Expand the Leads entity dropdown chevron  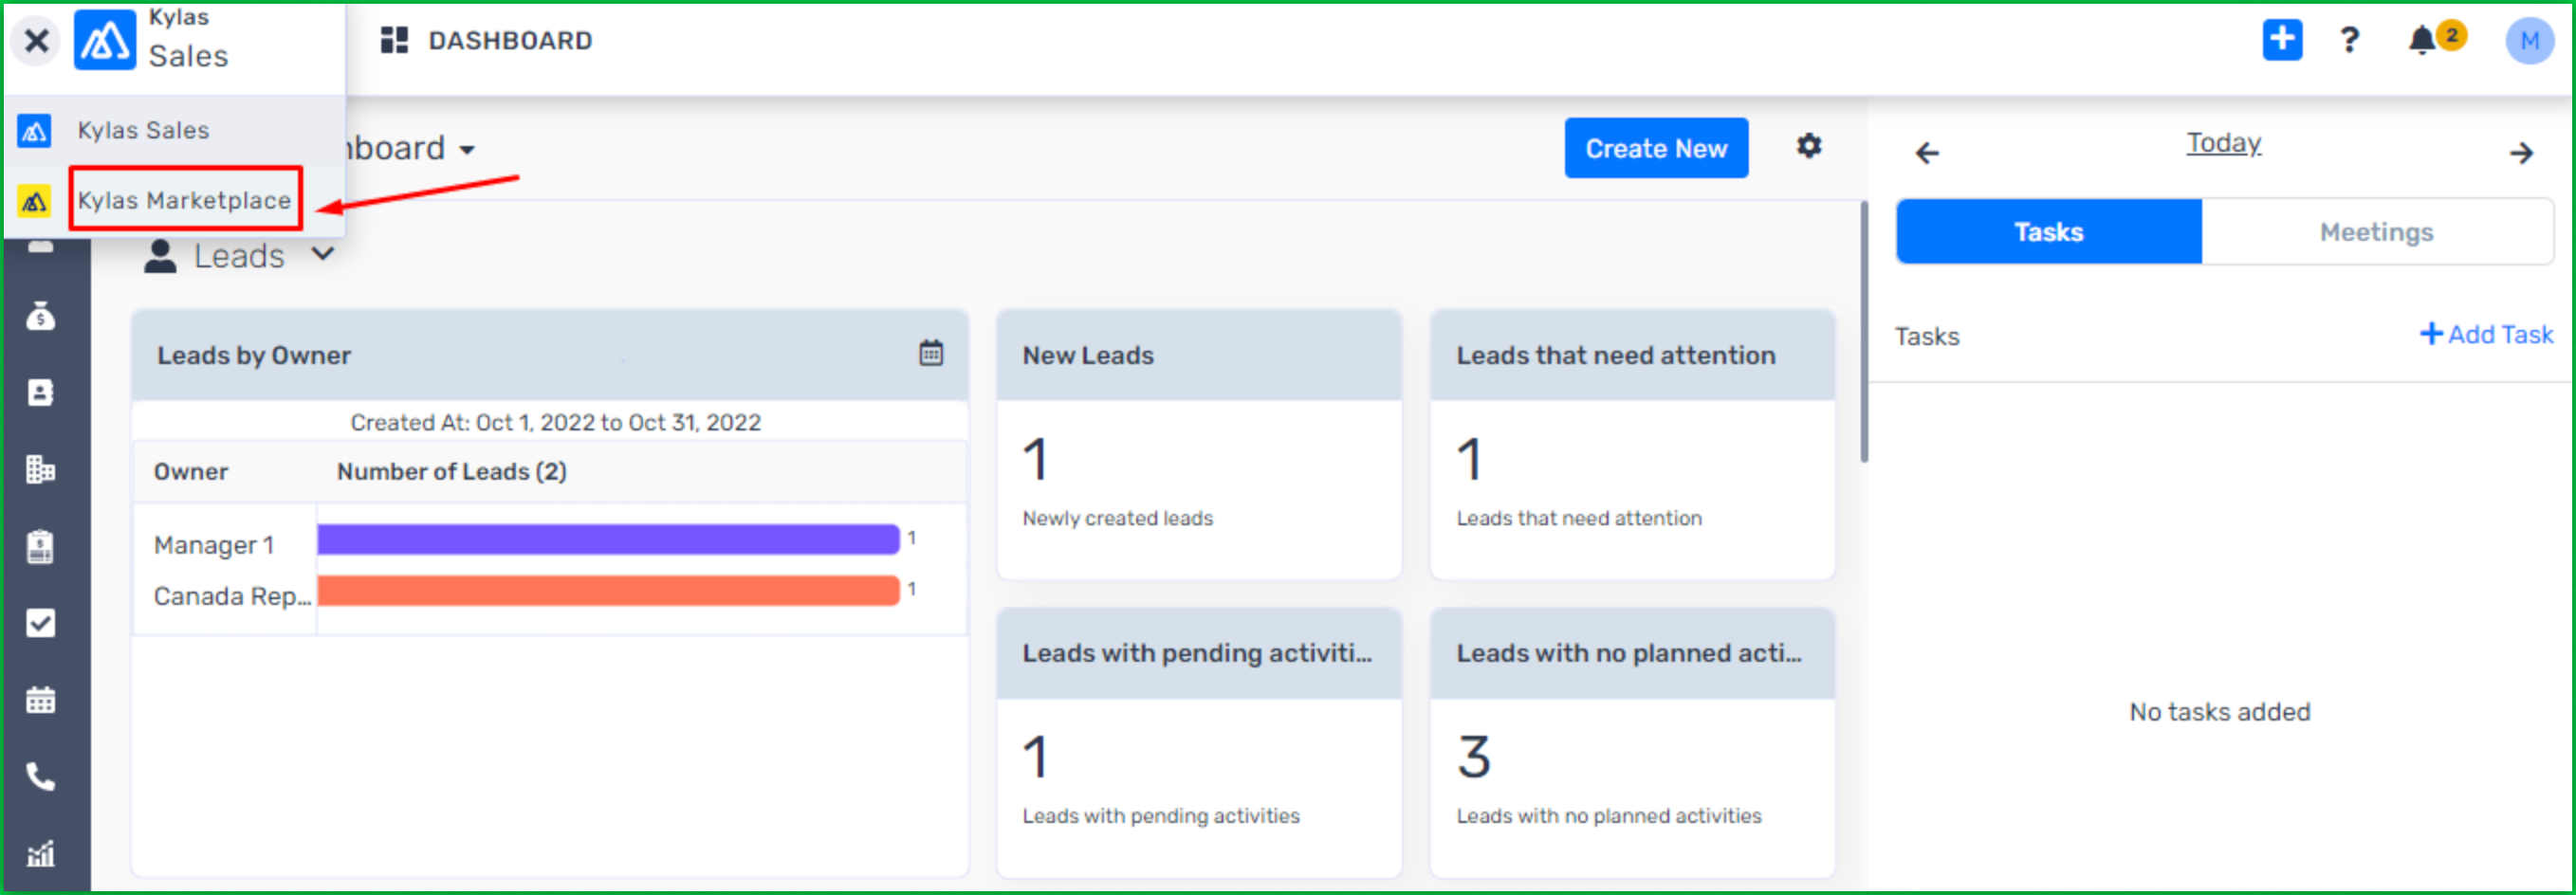(x=322, y=254)
